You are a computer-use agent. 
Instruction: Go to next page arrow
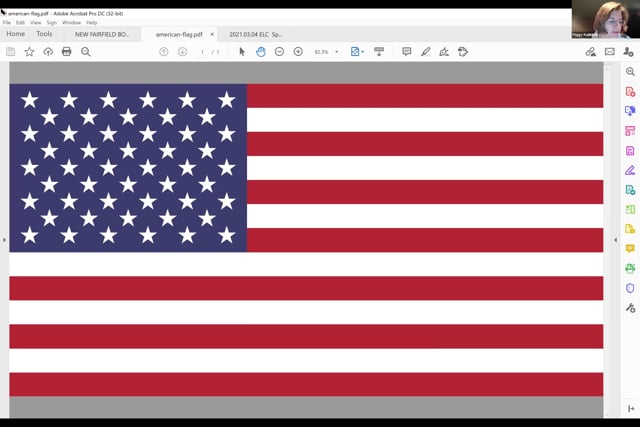click(182, 52)
